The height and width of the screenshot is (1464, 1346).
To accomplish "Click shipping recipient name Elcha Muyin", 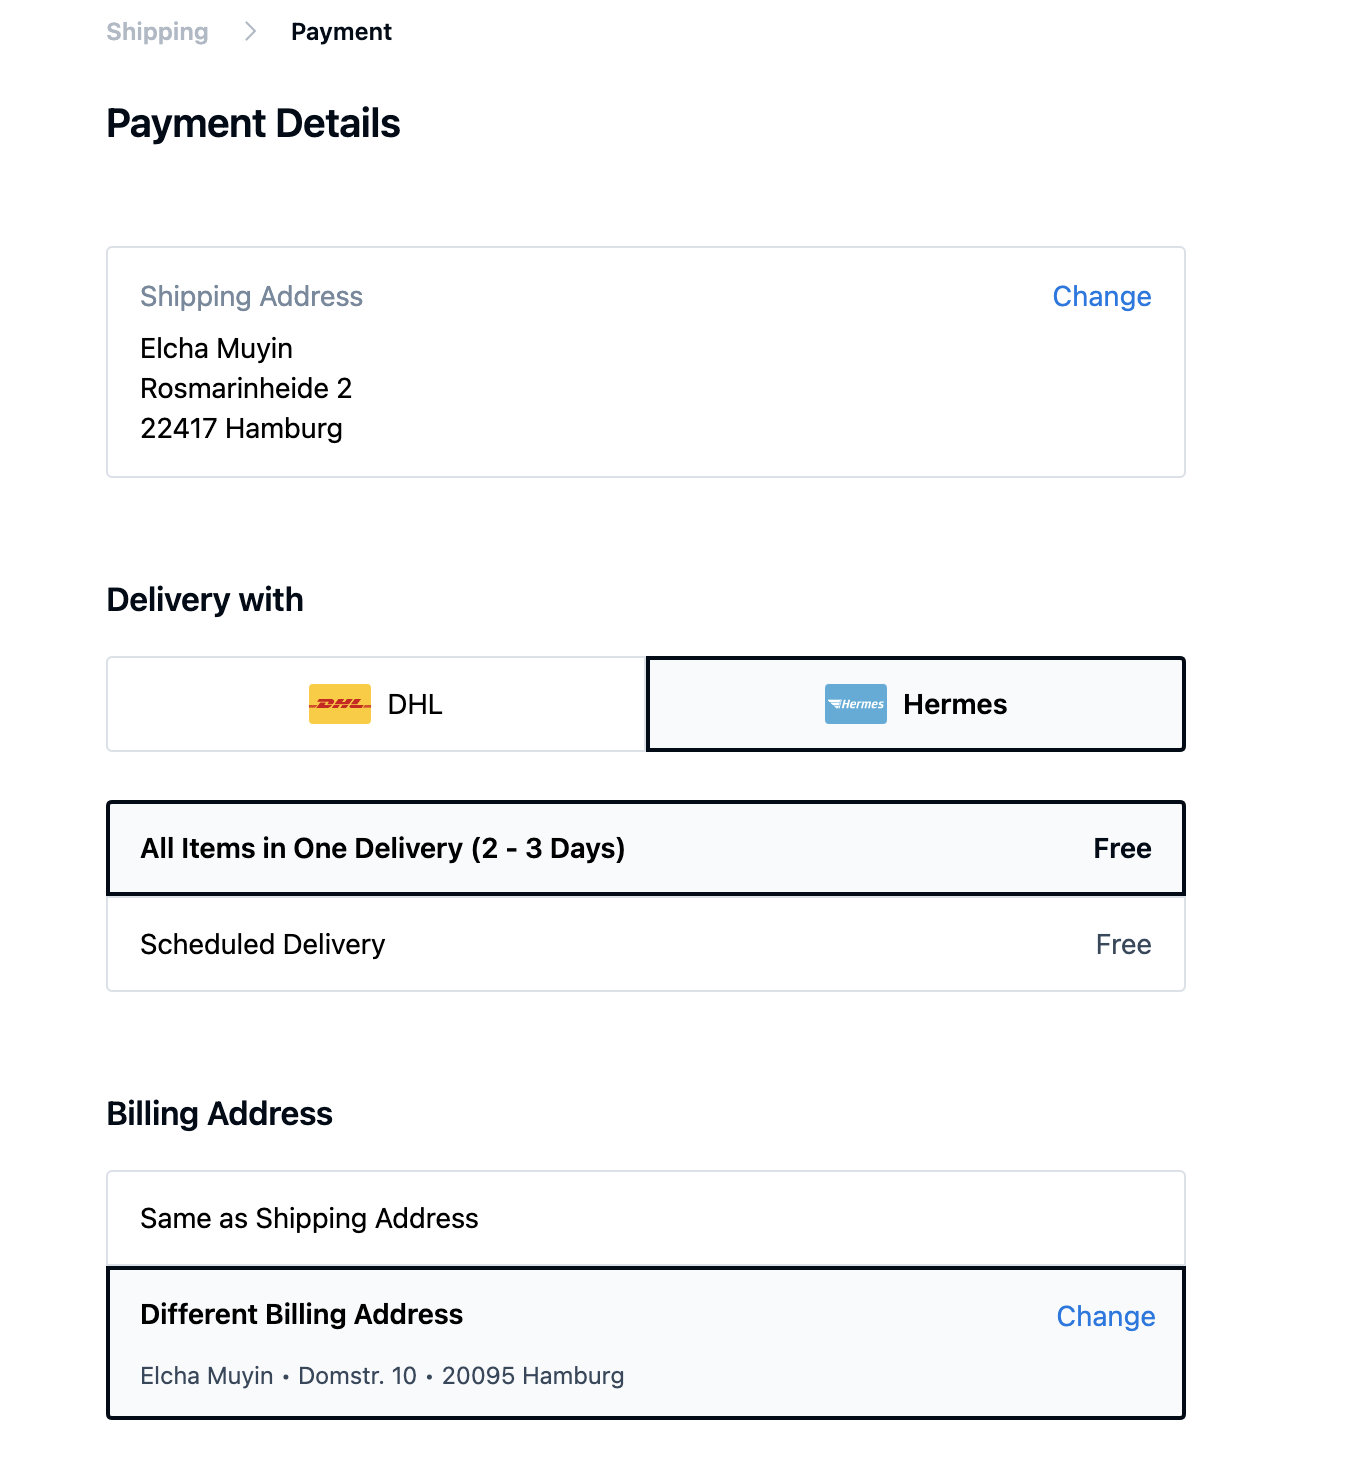I will tap(216, 348).
